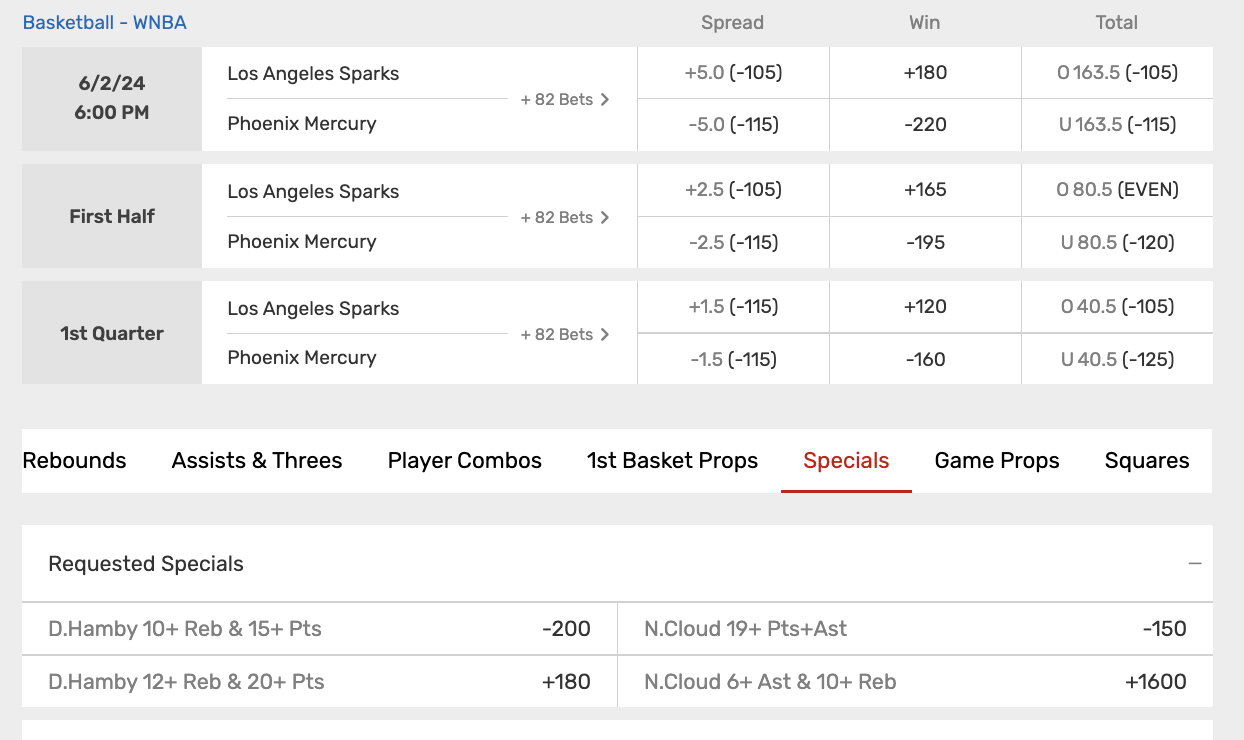Go to the 1st Basket Props tab
This screenshot has width=1244, height=740.
pos(672,461)
